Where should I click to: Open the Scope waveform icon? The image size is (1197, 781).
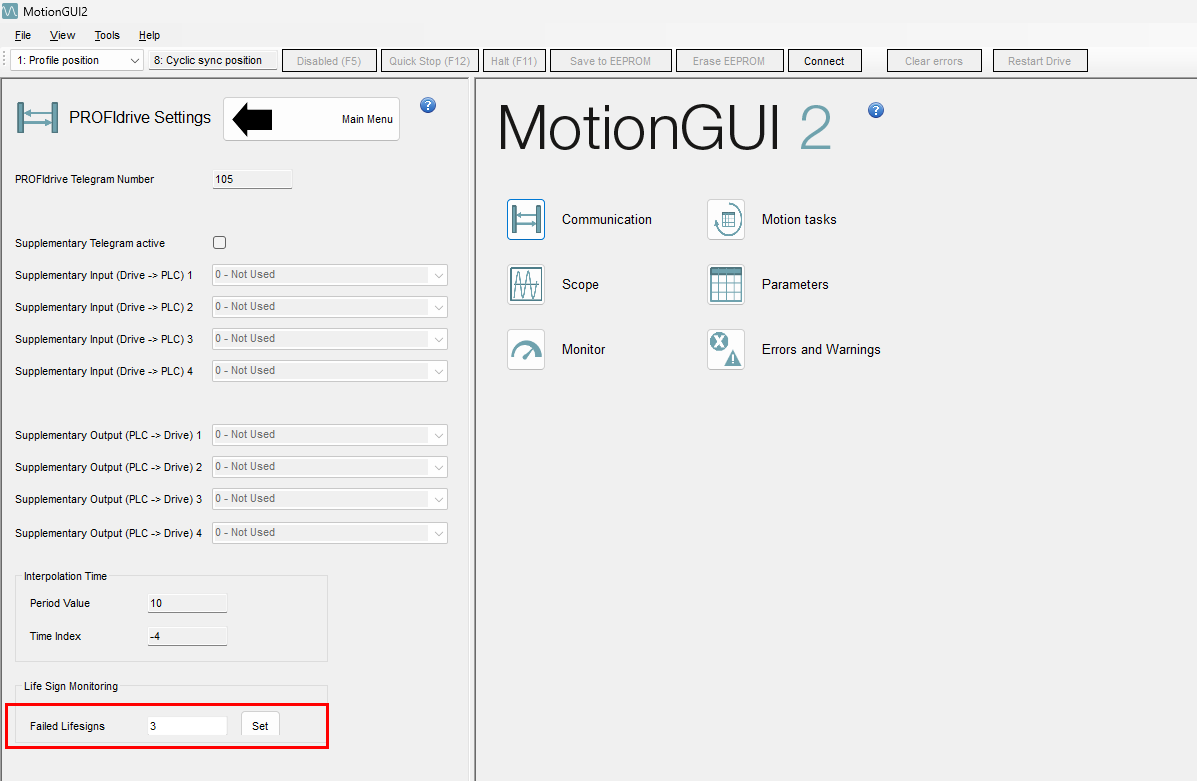(x=526, y=285)
